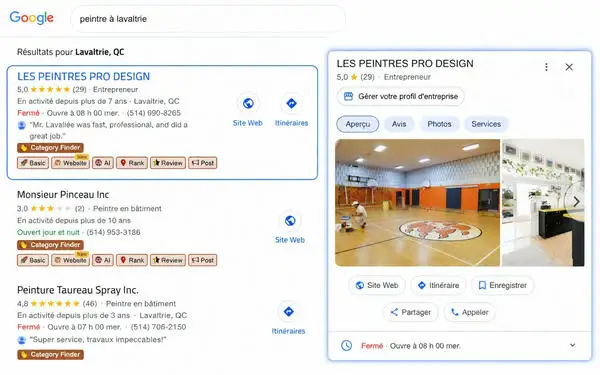Click the Basic button under LES PEINTRES PRO DESIGN
The width and height of the screenshot is (600, 375).
[x=33, y=163]
